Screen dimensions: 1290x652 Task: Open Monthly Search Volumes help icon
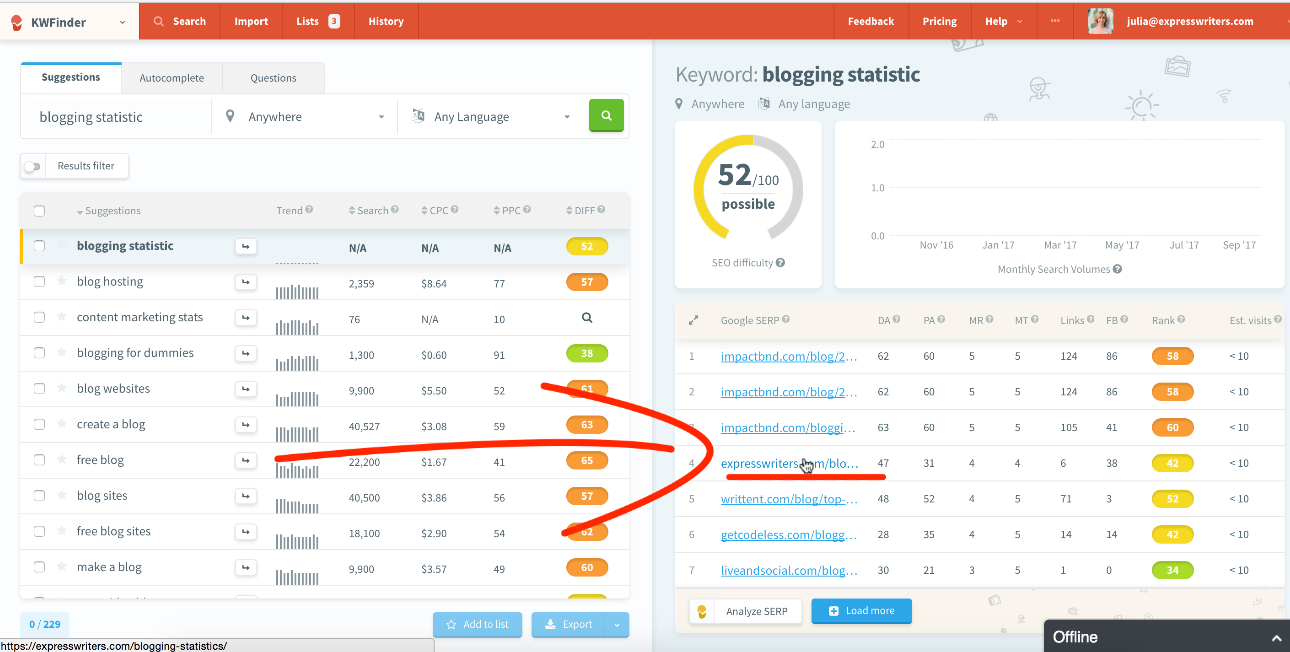[x=1117, y=269]
